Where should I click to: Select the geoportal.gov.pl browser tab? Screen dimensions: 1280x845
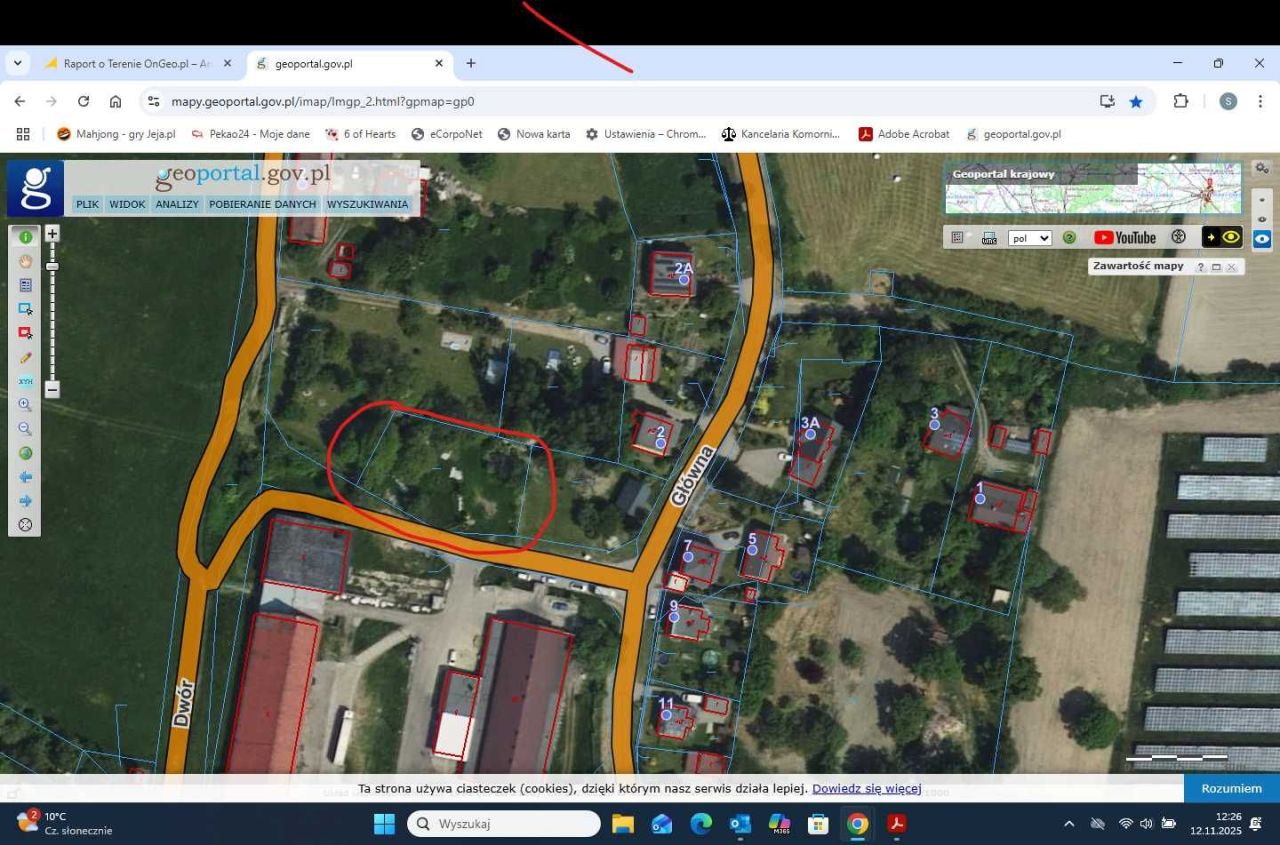click(349, 63)
